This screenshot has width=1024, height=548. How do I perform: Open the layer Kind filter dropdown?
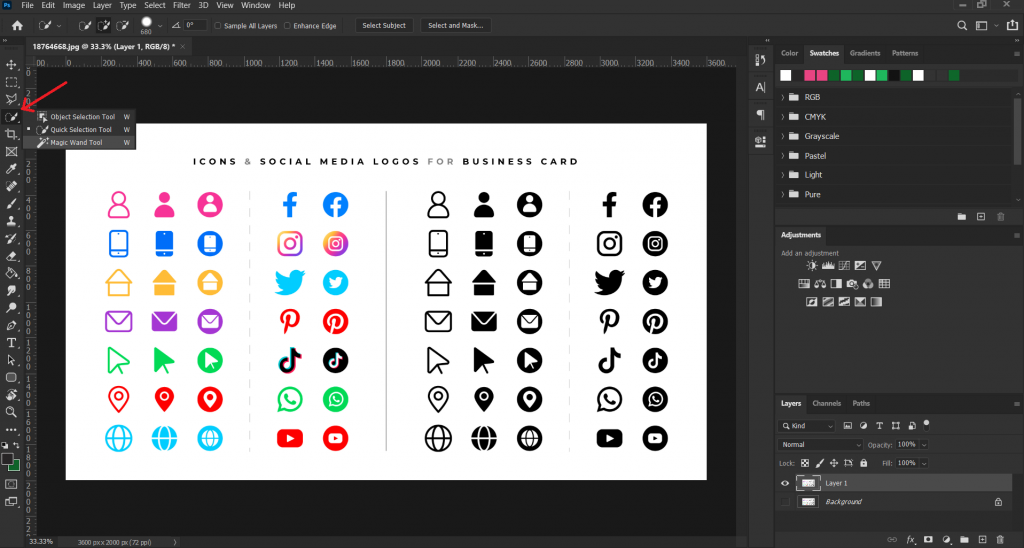click(807, 426)
